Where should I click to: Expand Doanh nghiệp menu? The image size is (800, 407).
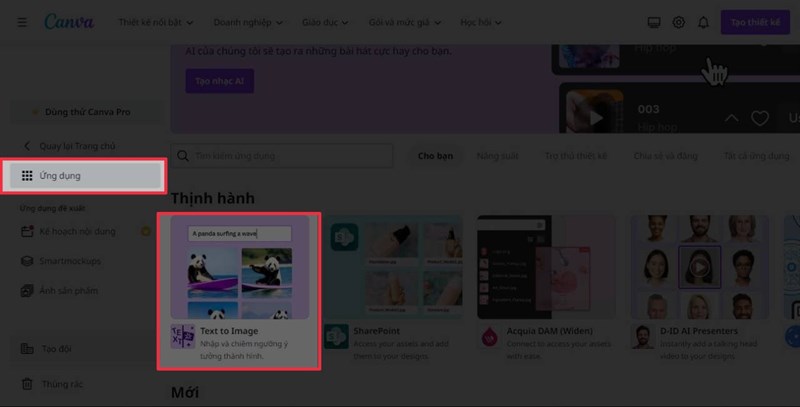click(248, 22)
